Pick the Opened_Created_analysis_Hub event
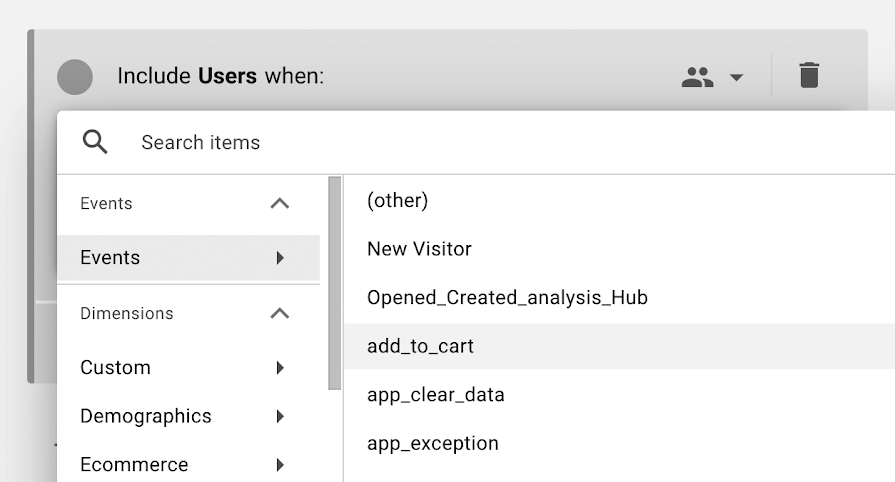Screen dimensions: 895x482 coord(619,298)
